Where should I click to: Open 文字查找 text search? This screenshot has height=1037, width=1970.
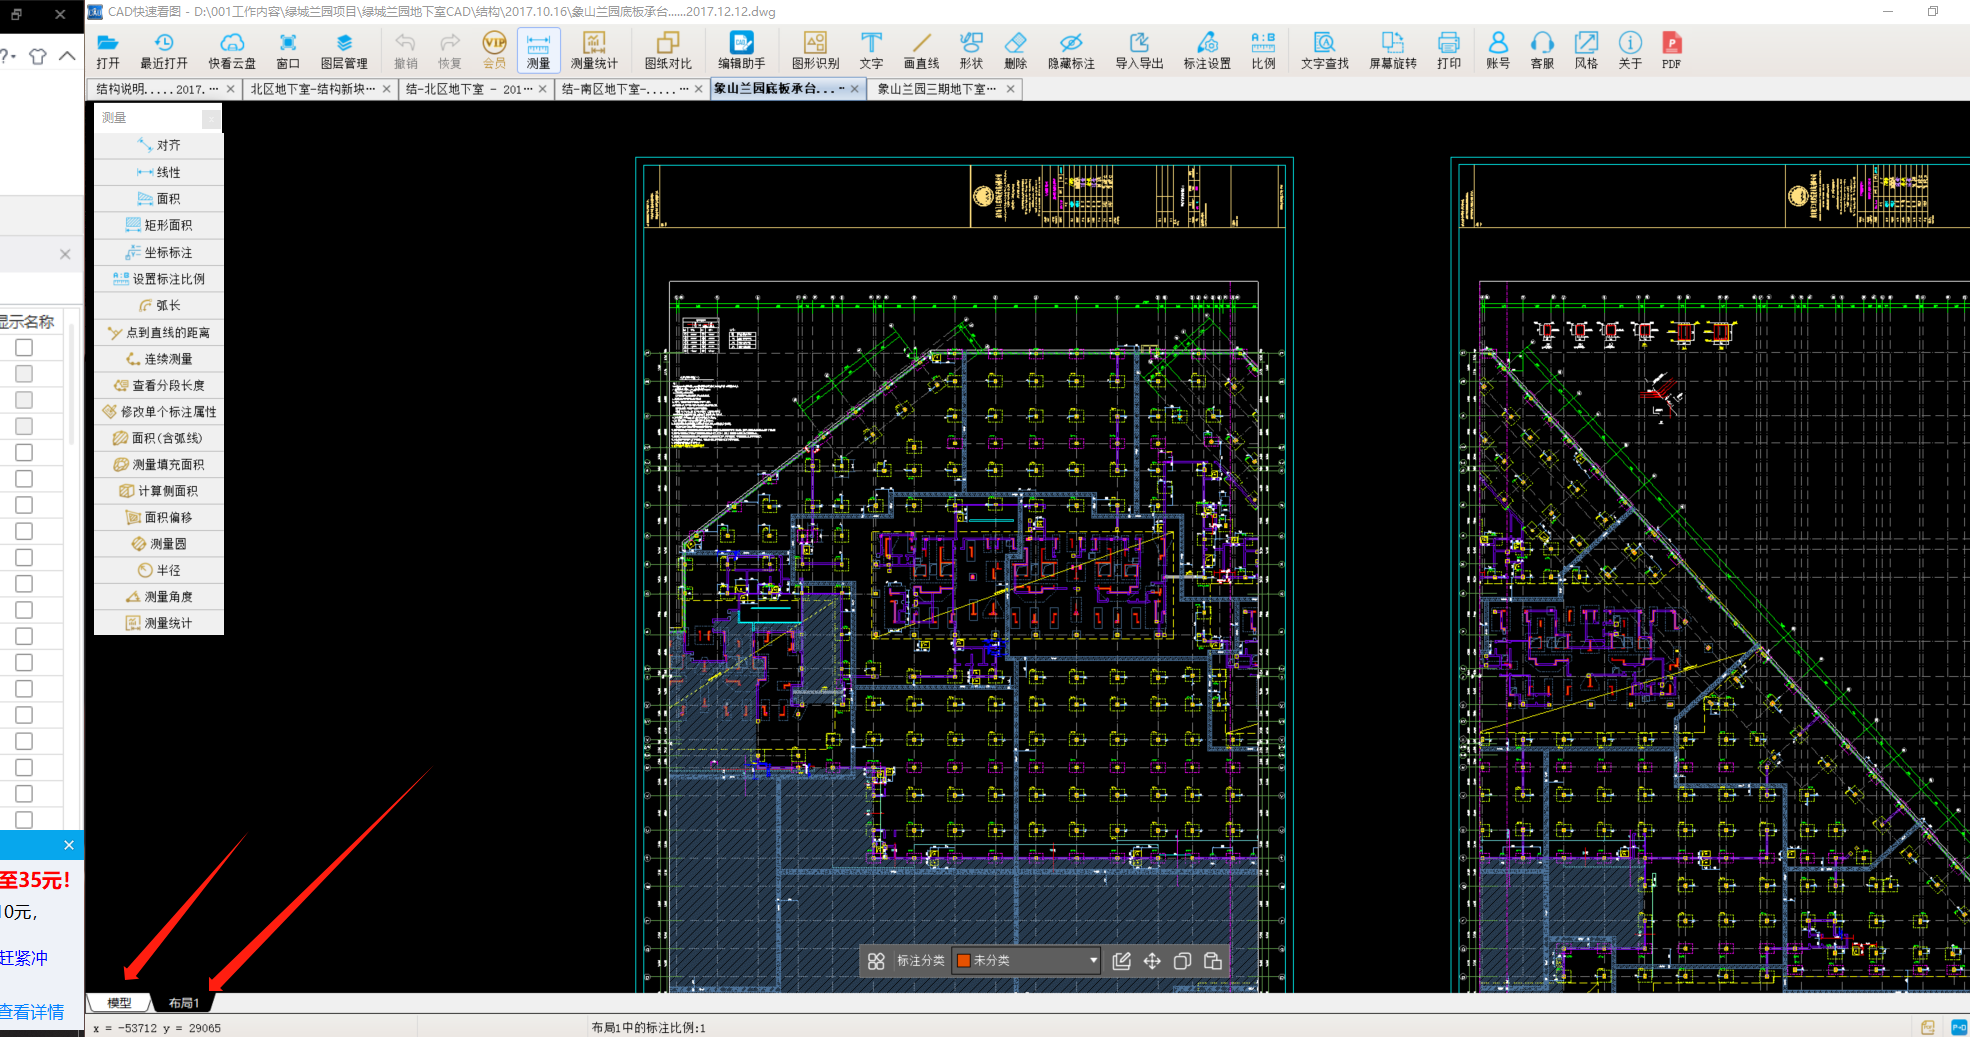[x=1325, y=50]
